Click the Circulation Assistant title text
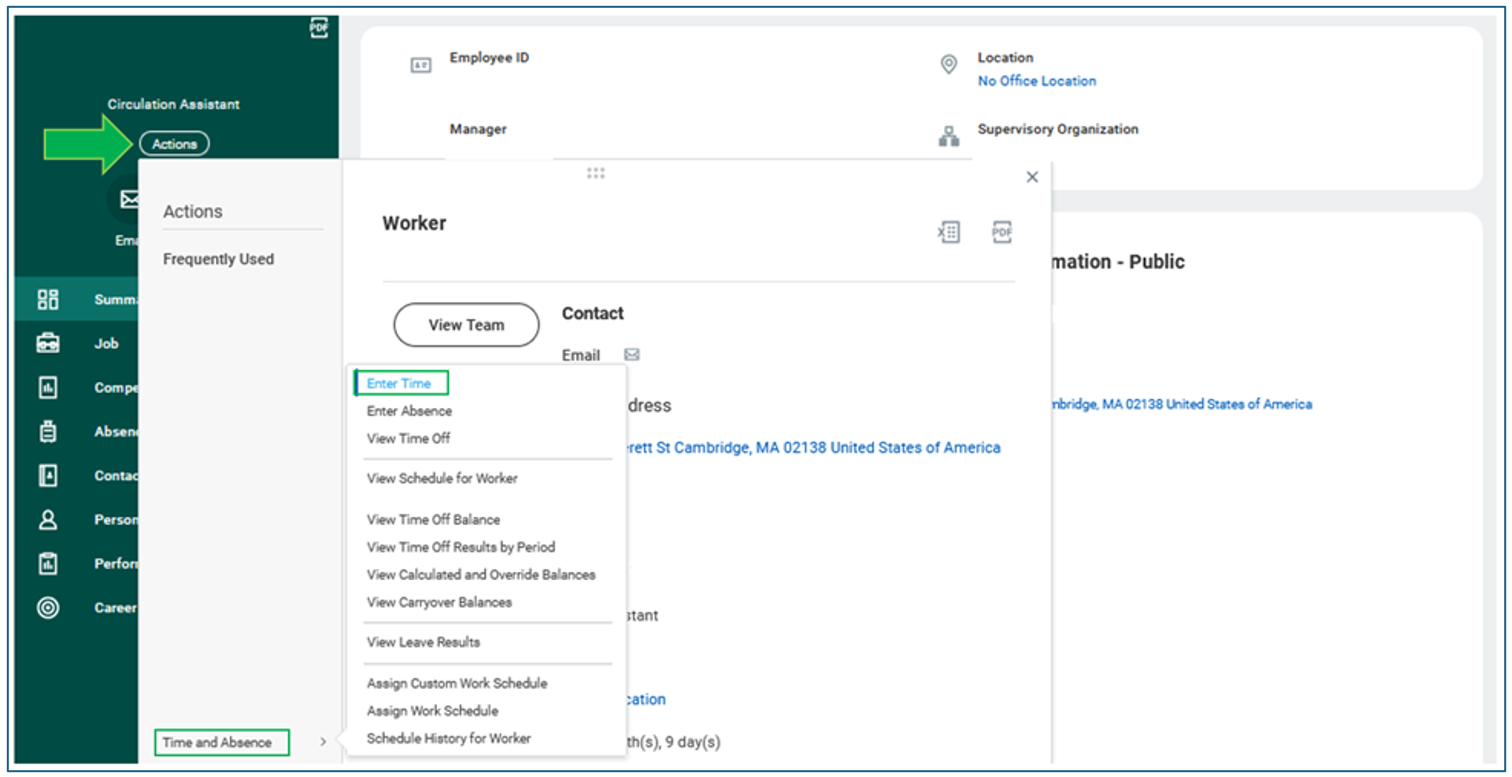Image resolution: width=1512 pixels, height=777 pixels. 174,104
